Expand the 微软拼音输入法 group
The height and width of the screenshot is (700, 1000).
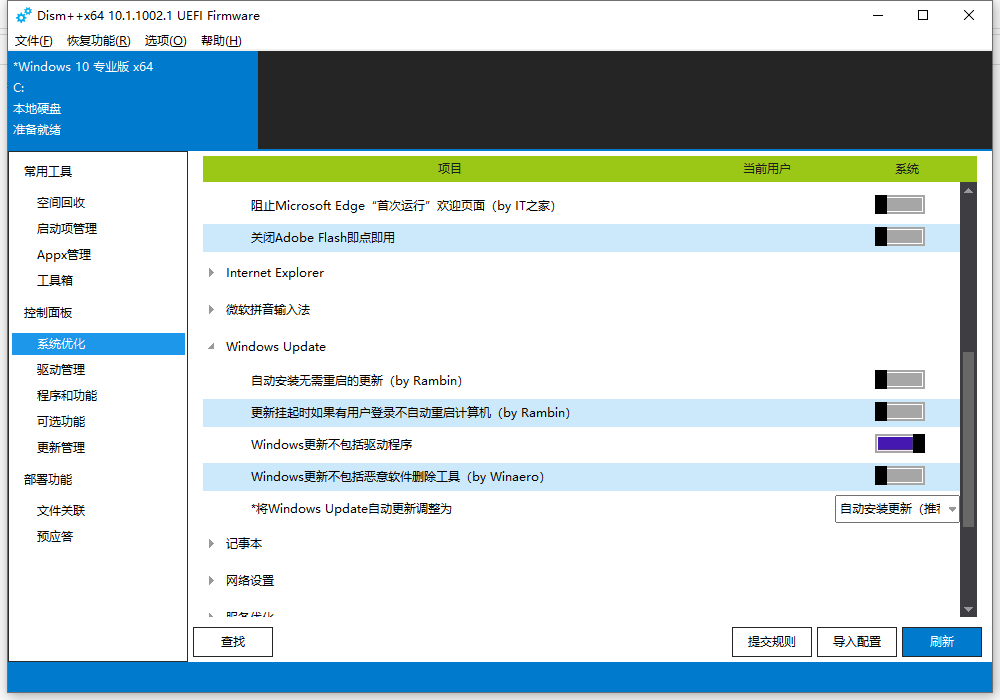[211, 310]
